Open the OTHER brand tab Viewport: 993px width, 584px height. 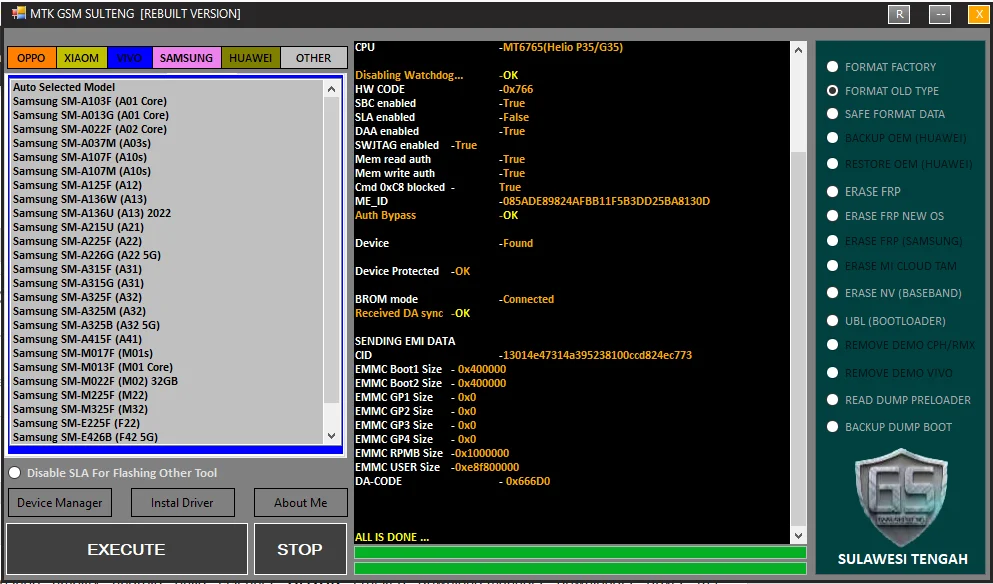[x=313, y=58]
